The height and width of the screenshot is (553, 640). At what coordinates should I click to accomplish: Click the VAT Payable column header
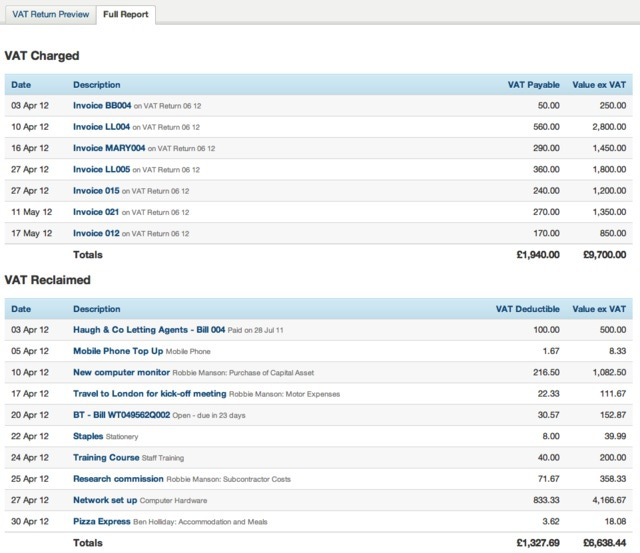534,85
